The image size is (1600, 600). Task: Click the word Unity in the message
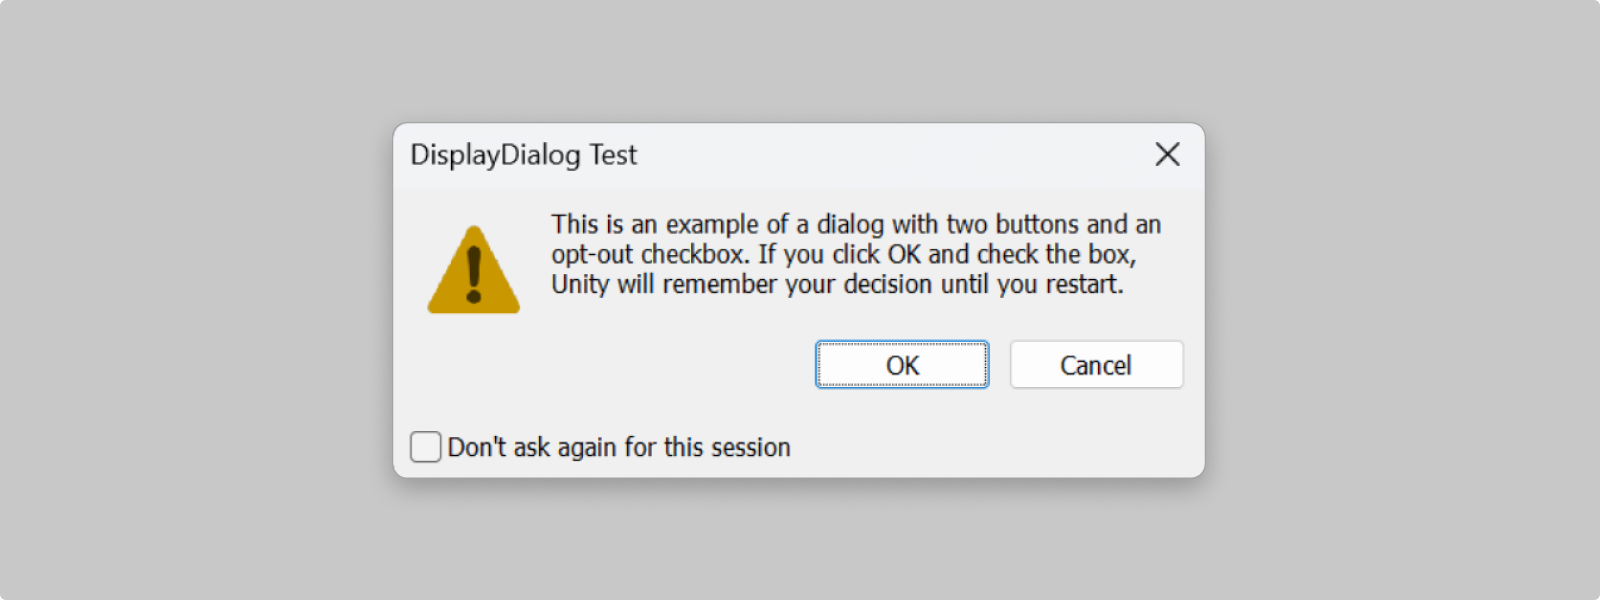point(580,284)
